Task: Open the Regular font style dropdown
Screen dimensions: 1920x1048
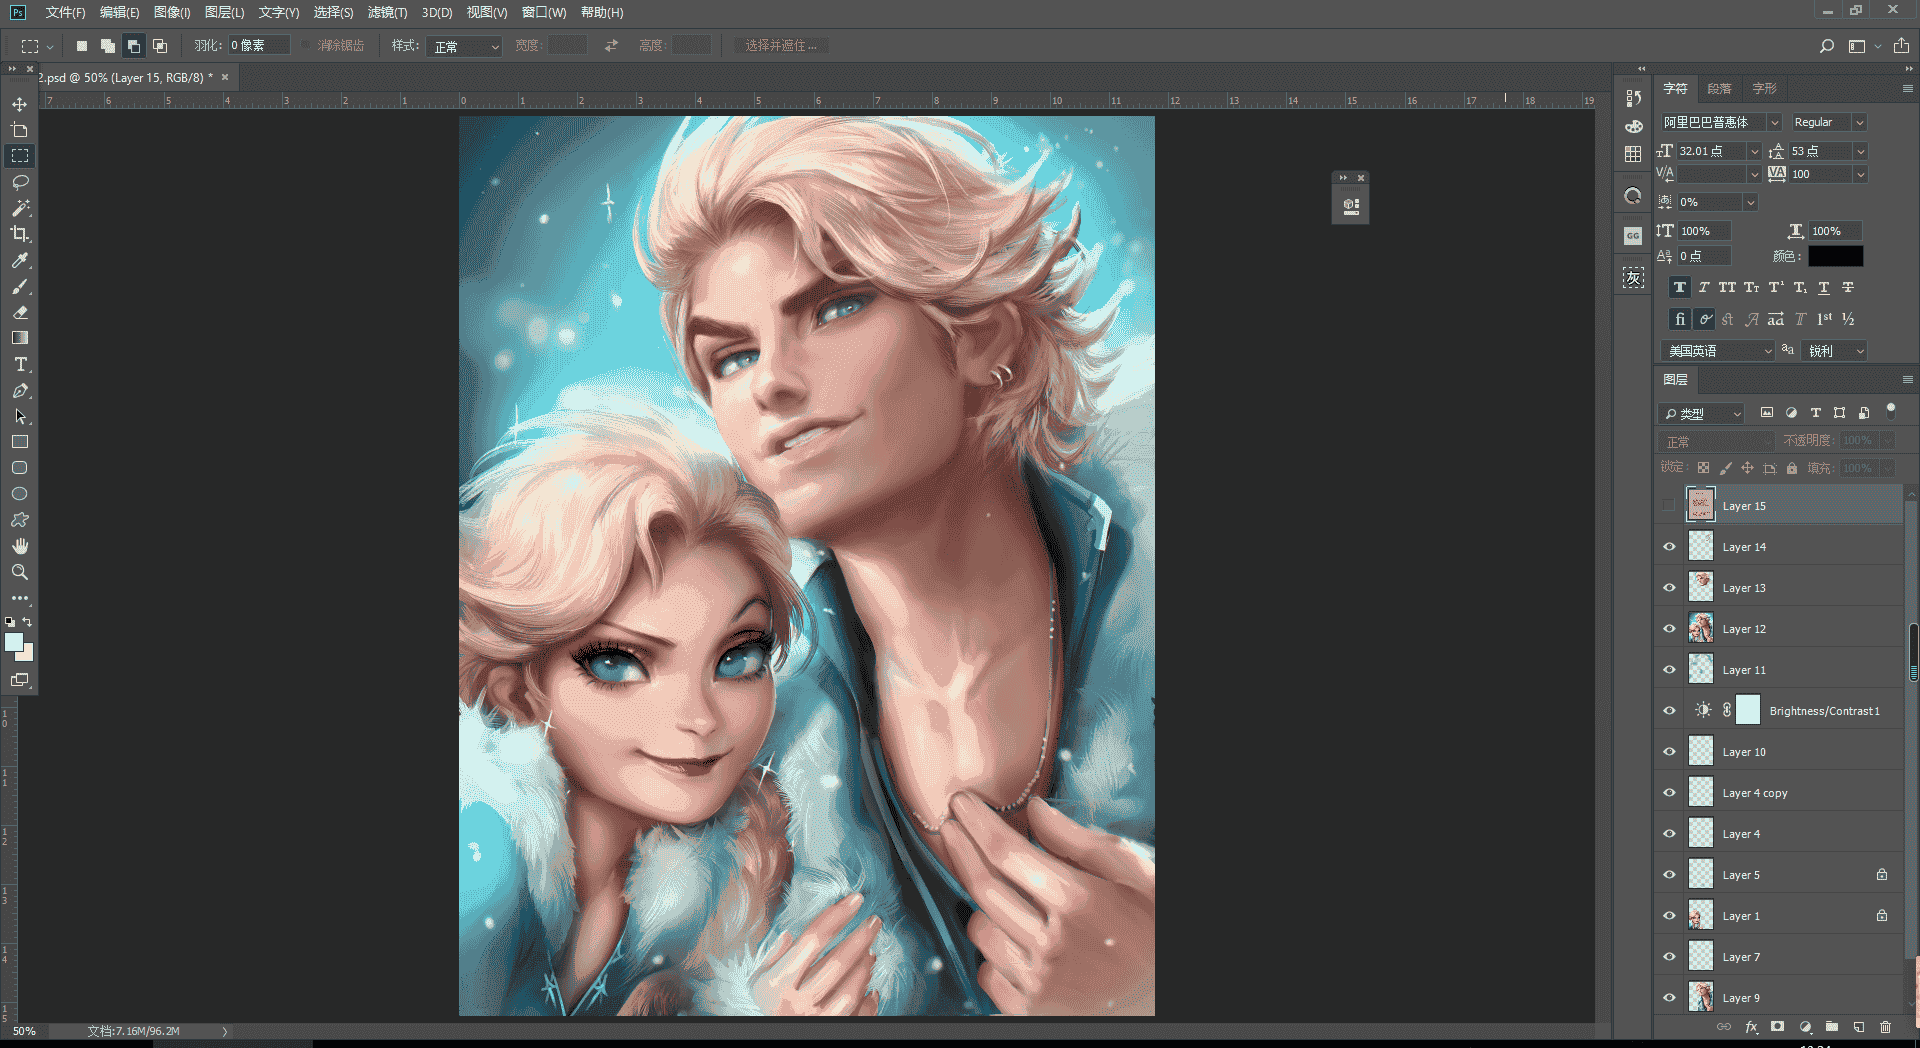Action: (x=1859, y=122)
